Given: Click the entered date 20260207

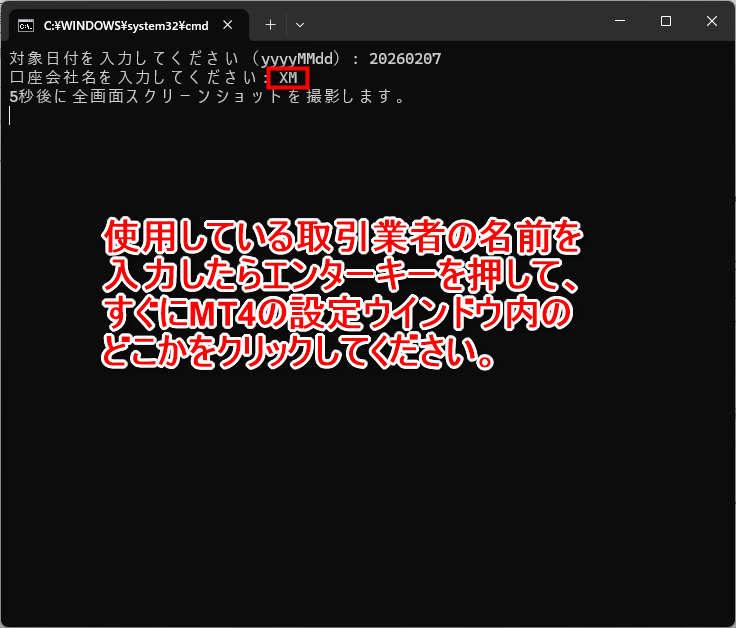Looking at the screenshot, I should (x=405, y=59).
